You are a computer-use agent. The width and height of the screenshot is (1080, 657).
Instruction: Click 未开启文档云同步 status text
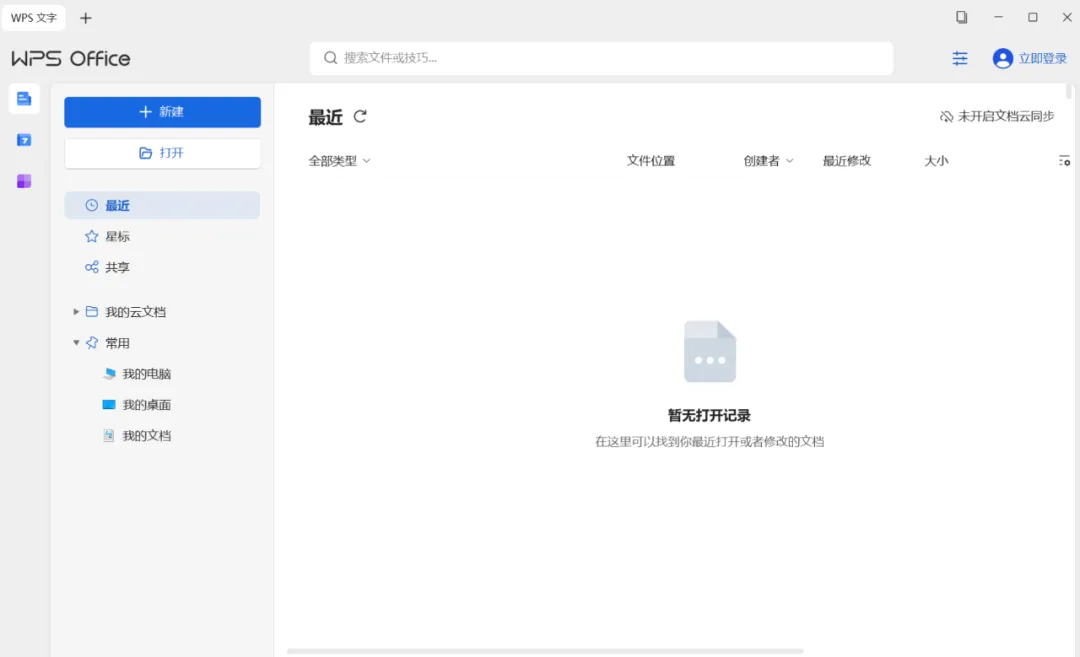tap(1006, 116)
